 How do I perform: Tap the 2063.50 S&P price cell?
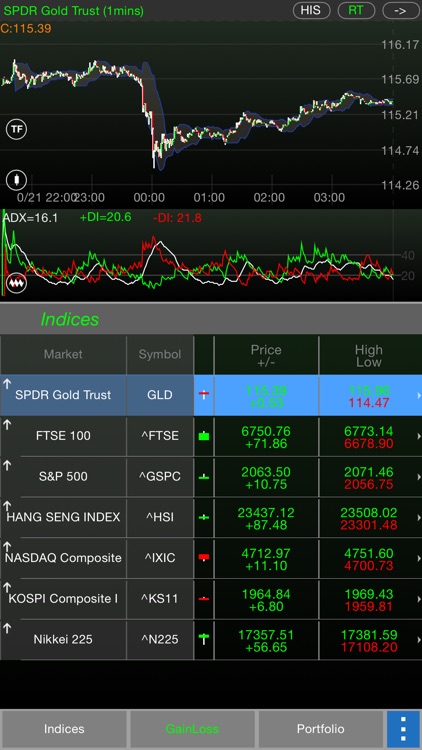coord(266,478)
